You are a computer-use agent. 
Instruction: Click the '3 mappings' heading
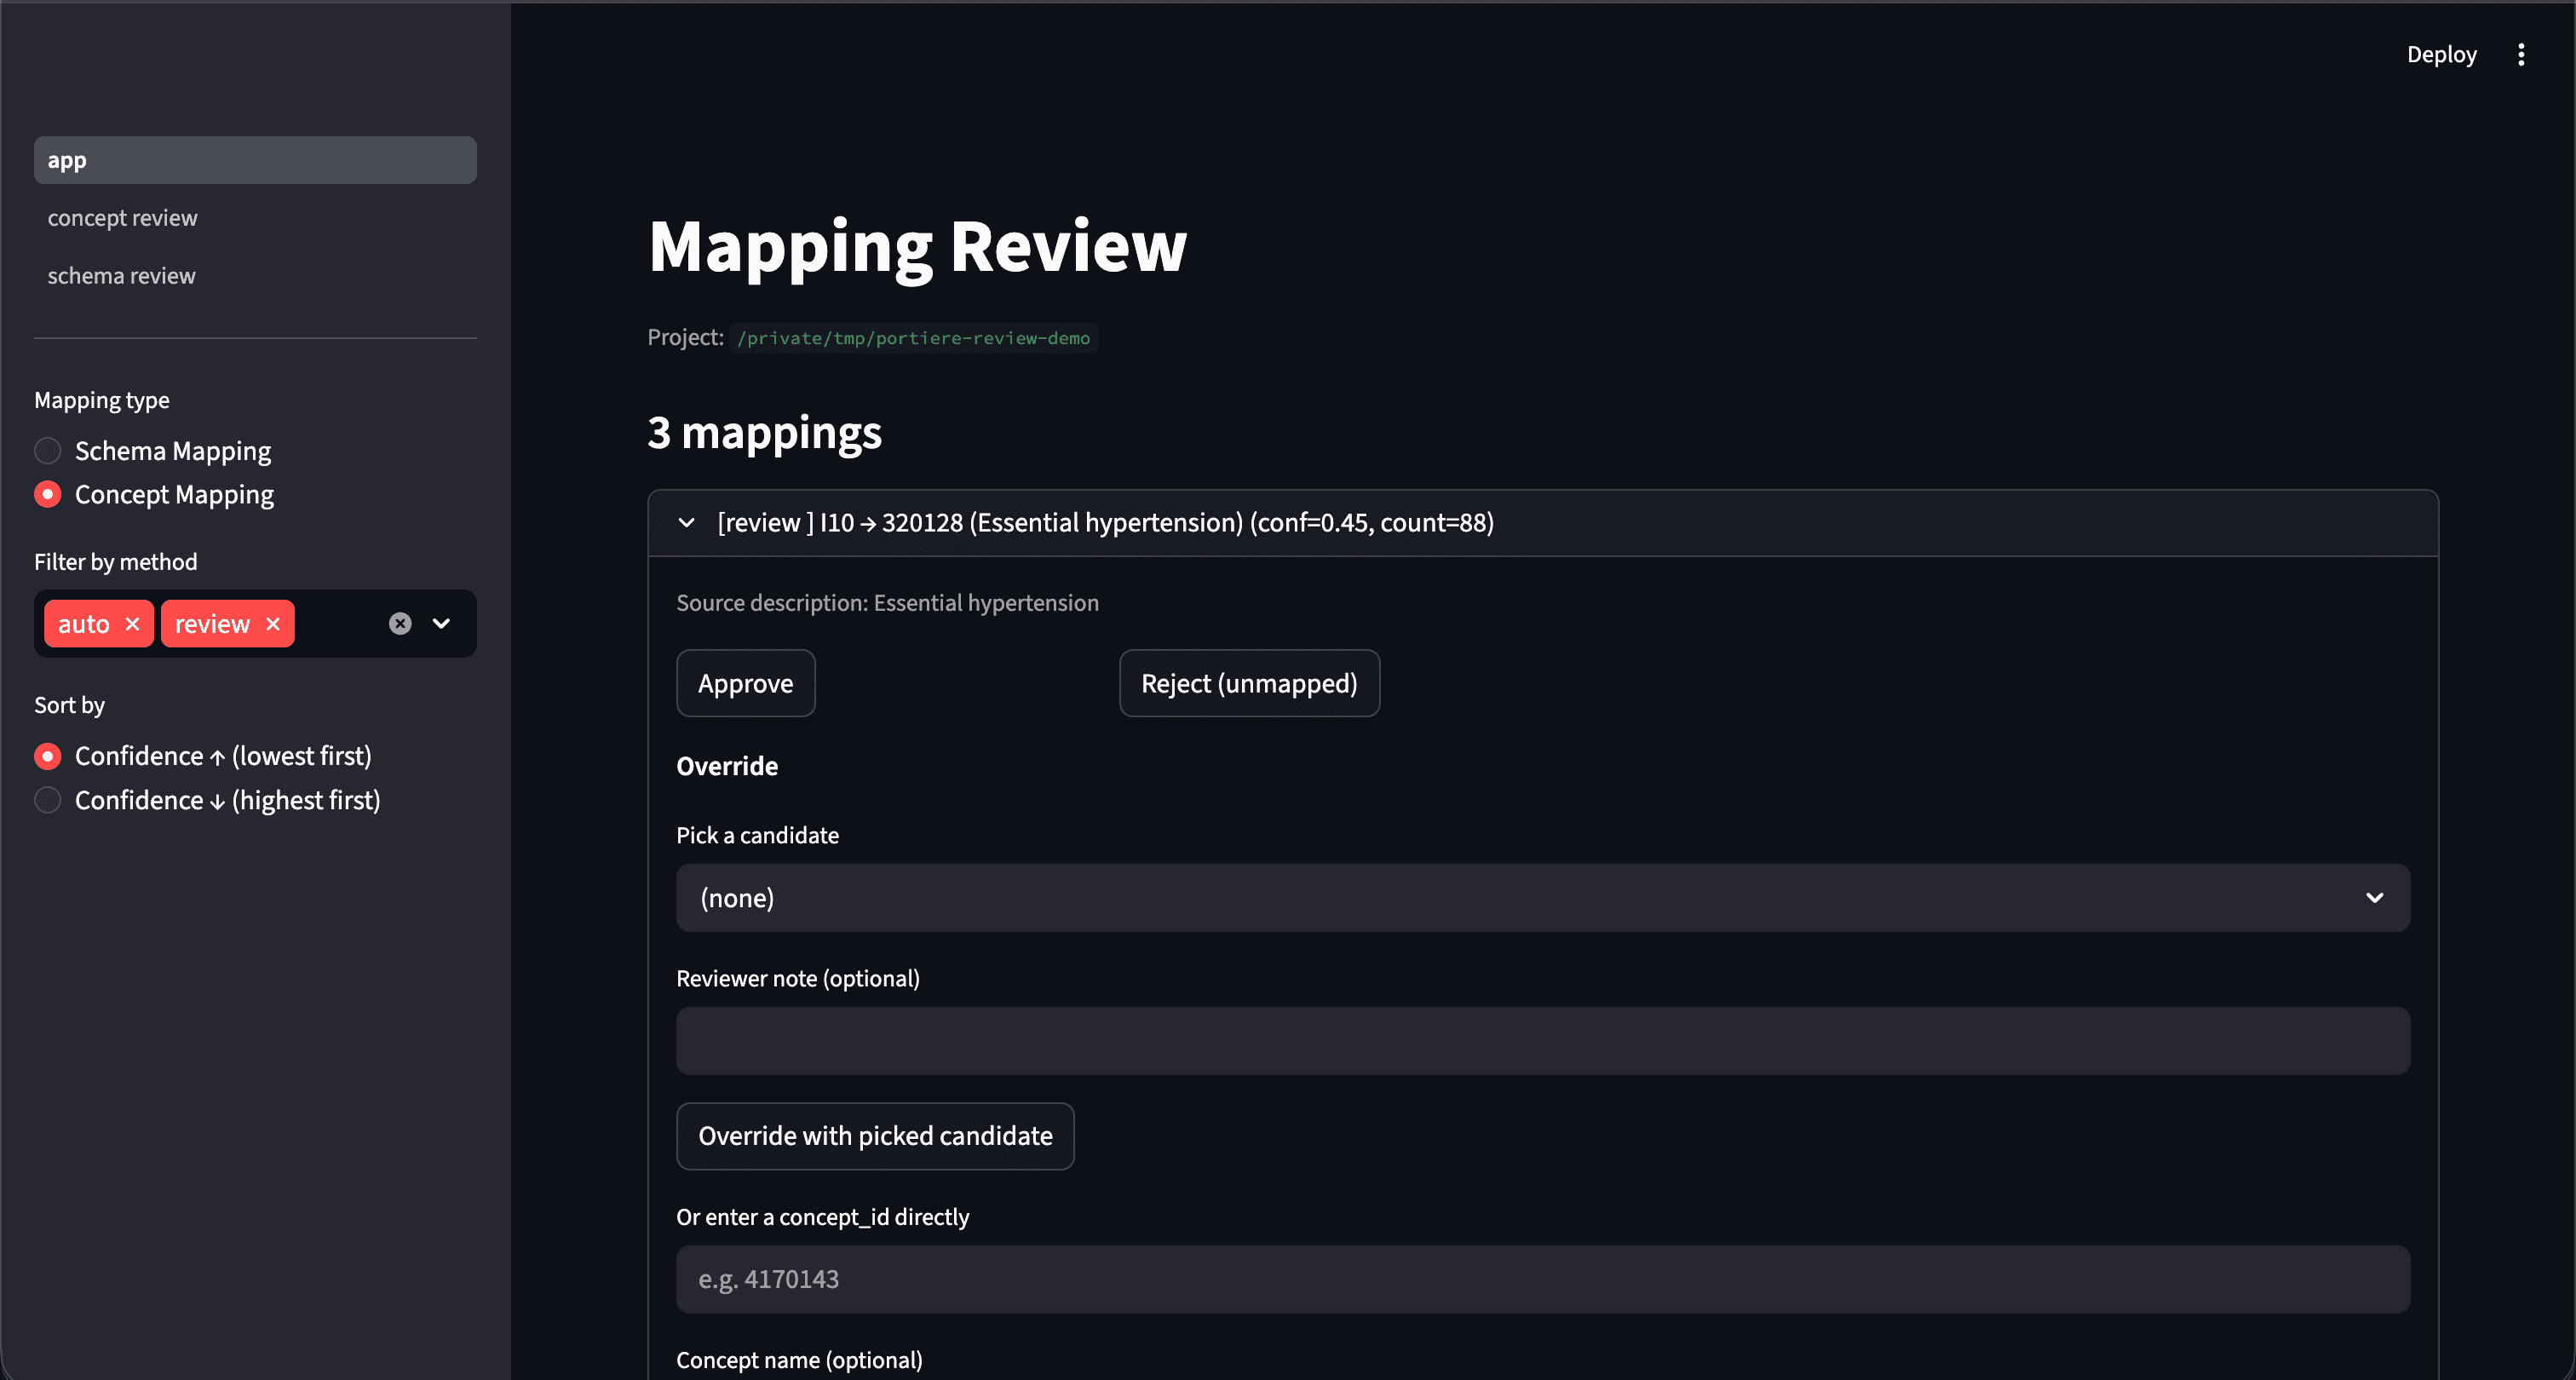pos(765,432)
